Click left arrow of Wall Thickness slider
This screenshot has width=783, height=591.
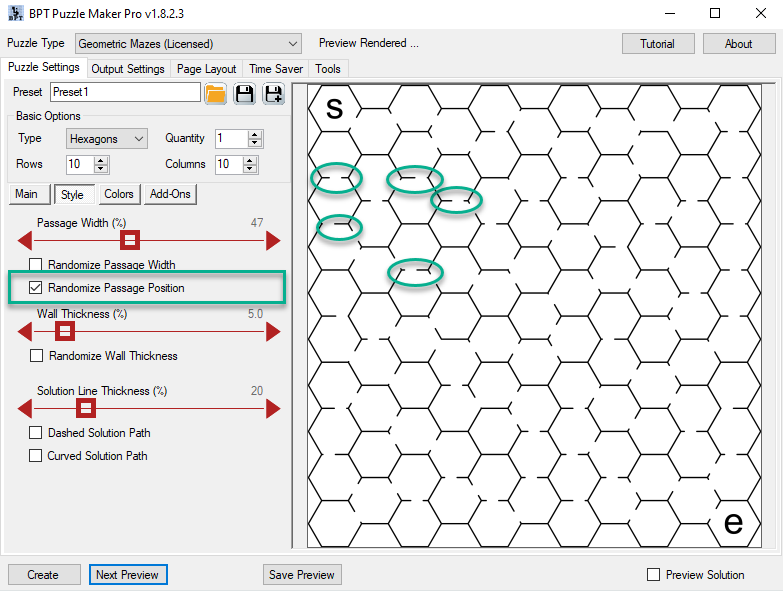pos(25,332)
